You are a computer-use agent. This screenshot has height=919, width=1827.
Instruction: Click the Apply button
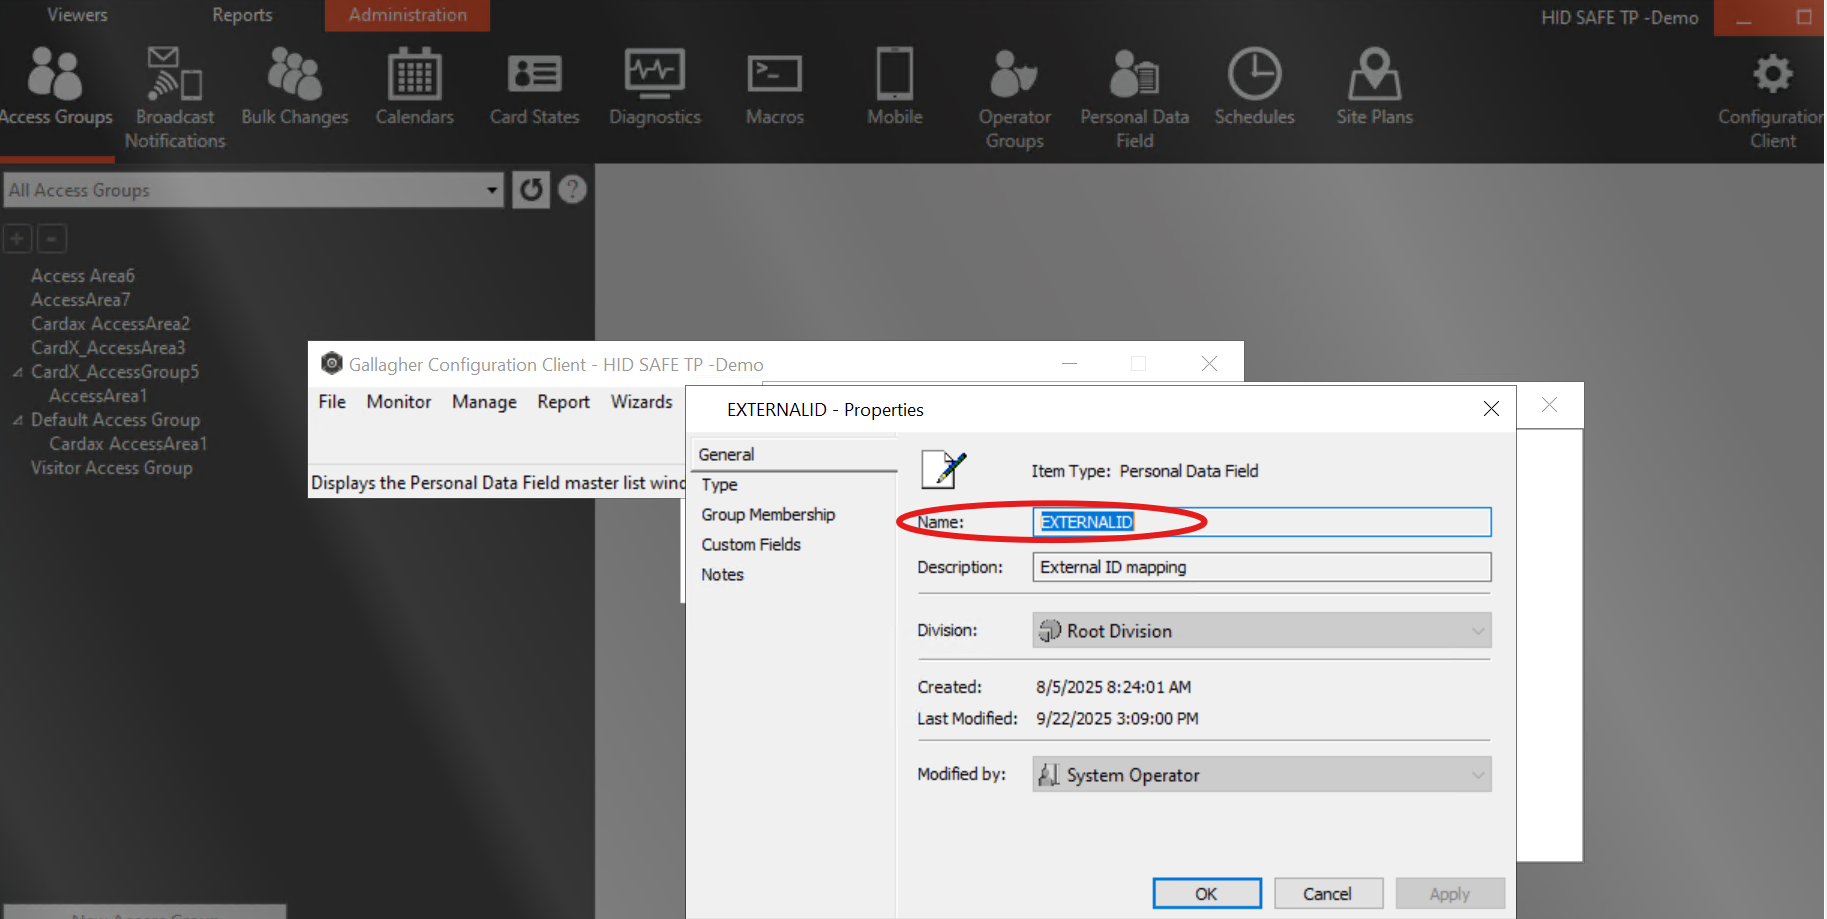[1450, 894]
